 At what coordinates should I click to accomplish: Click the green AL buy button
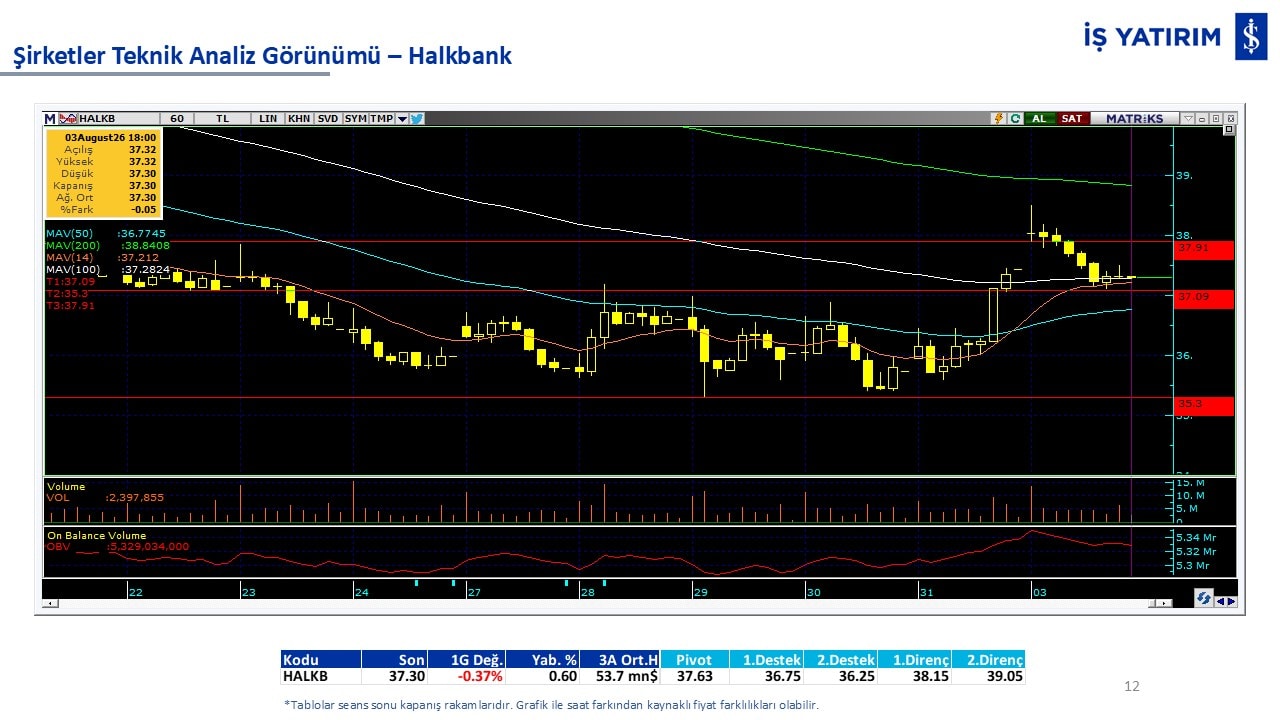(1039, 118)
